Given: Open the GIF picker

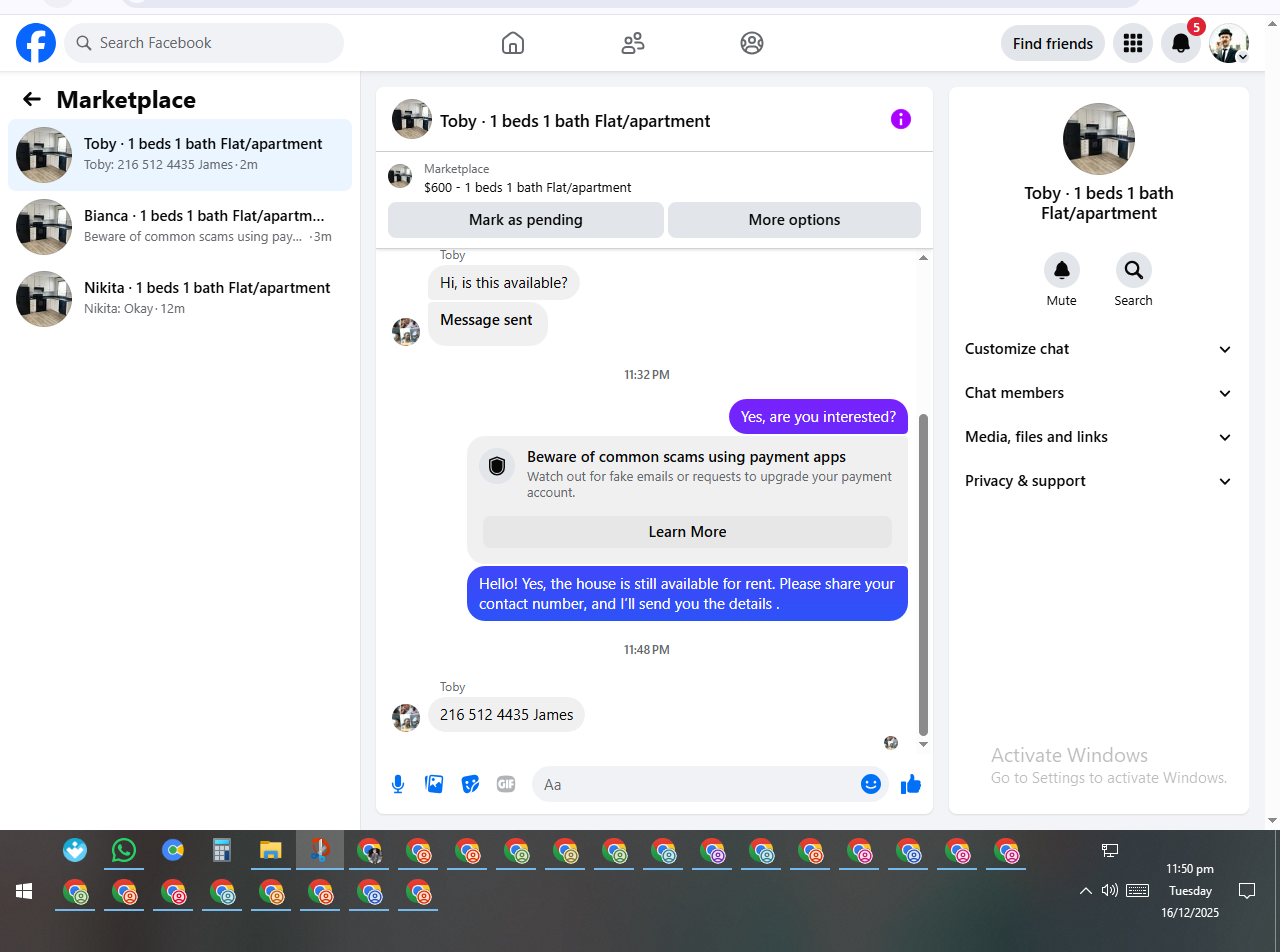Looking at the screenshot, I should click(x=506, y=784).
